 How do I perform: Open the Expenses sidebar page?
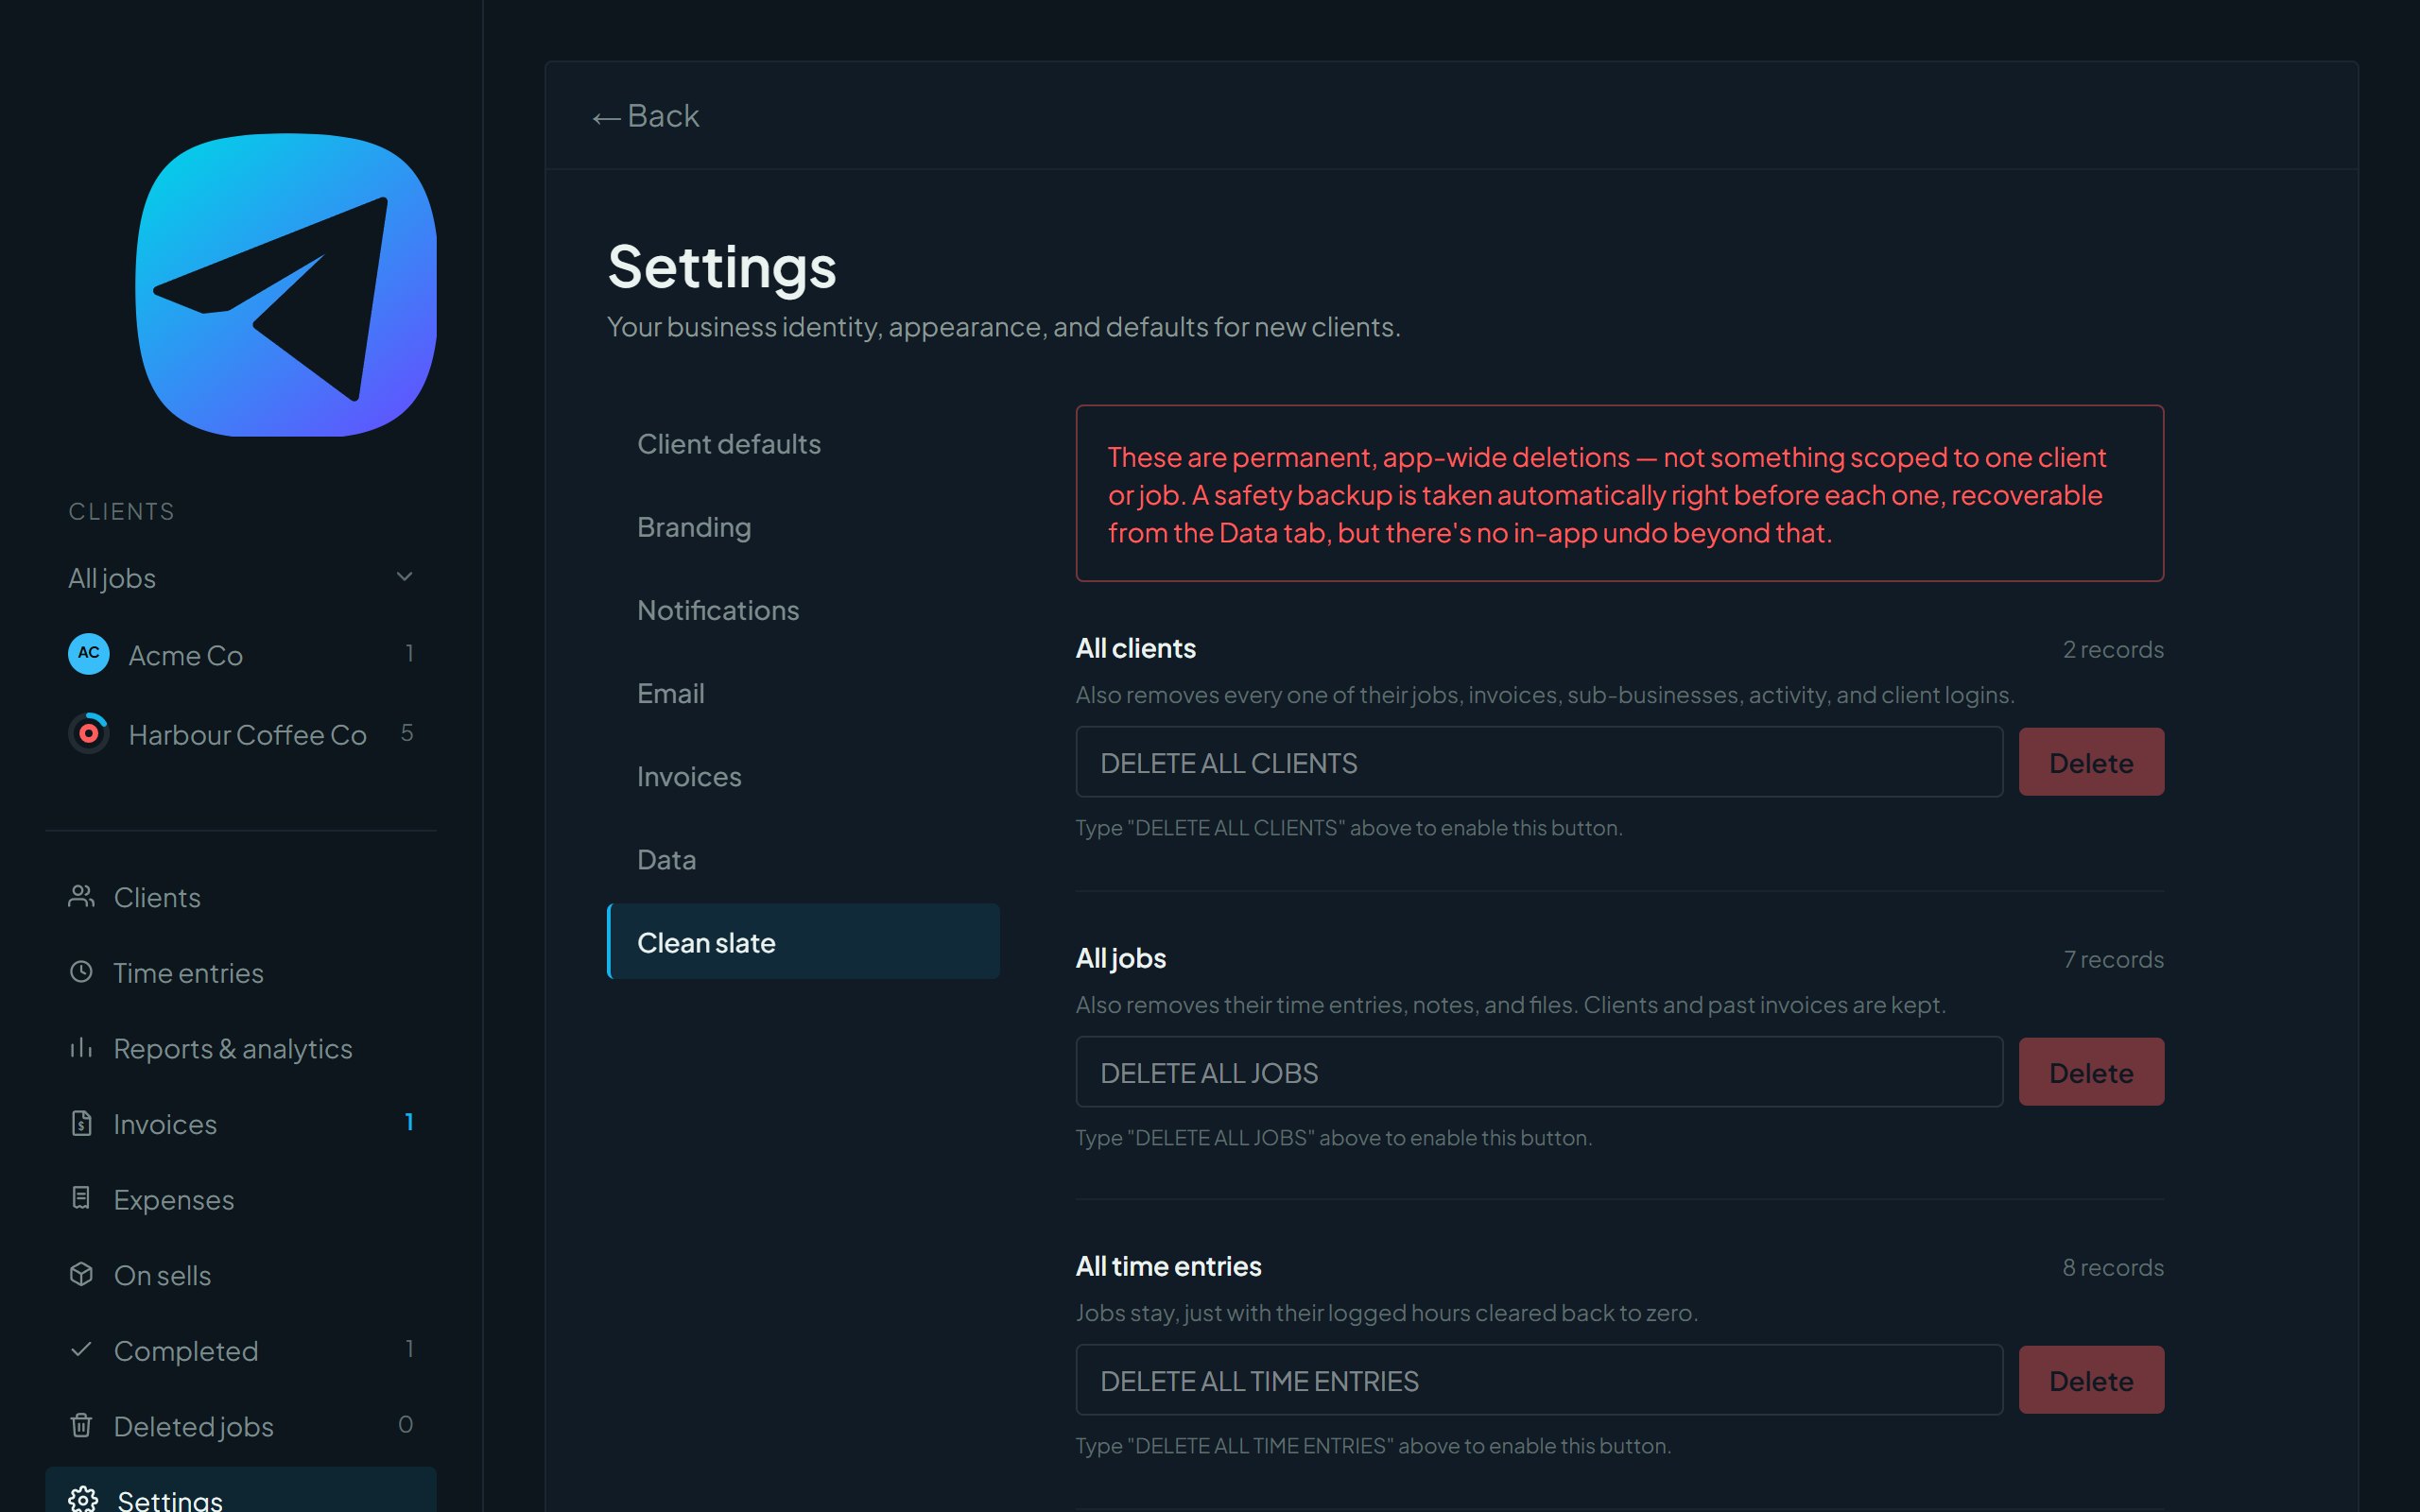point(241,1199)
